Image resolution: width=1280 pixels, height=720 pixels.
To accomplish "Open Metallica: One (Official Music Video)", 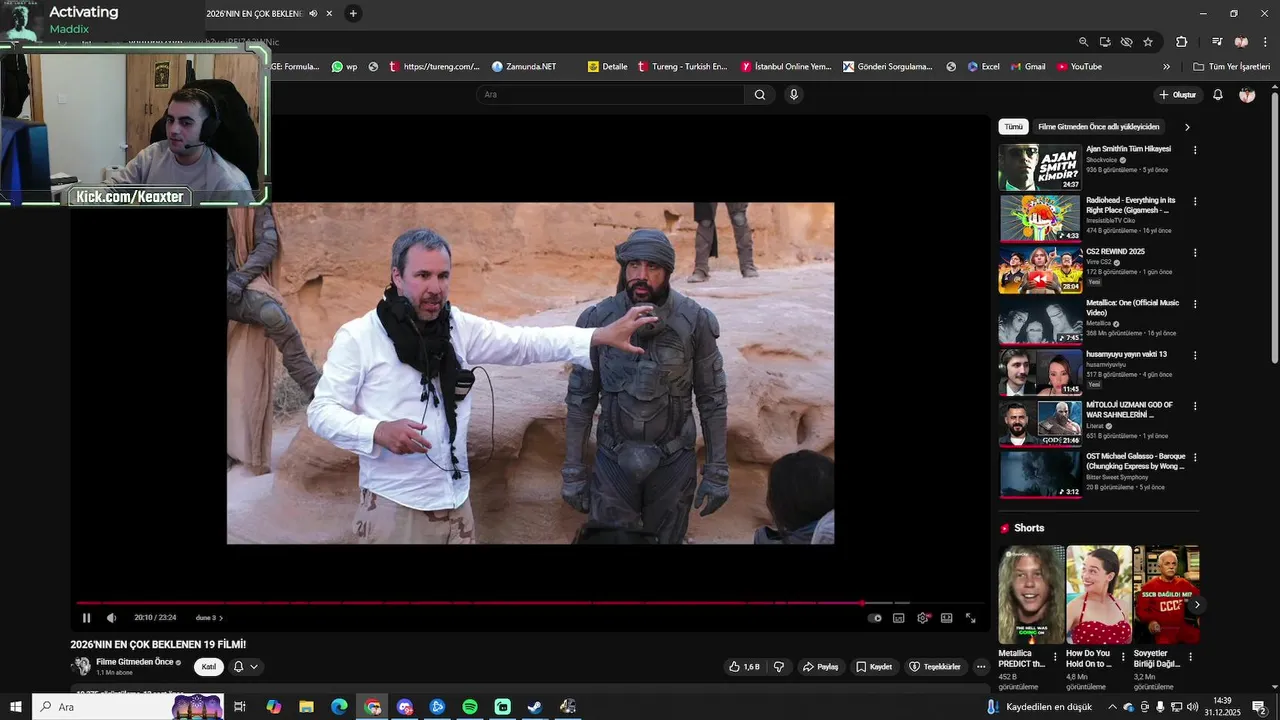I will [1040, 321].
